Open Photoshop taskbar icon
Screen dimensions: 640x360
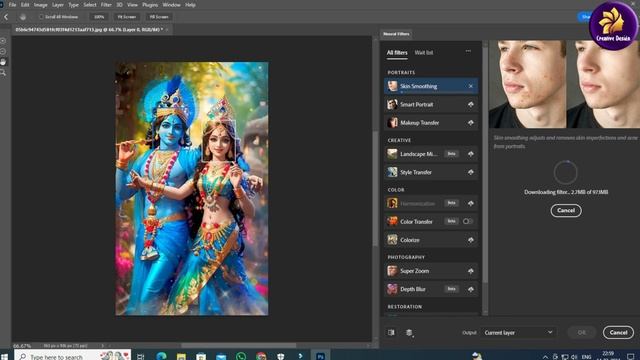click(x=321, y=356)
